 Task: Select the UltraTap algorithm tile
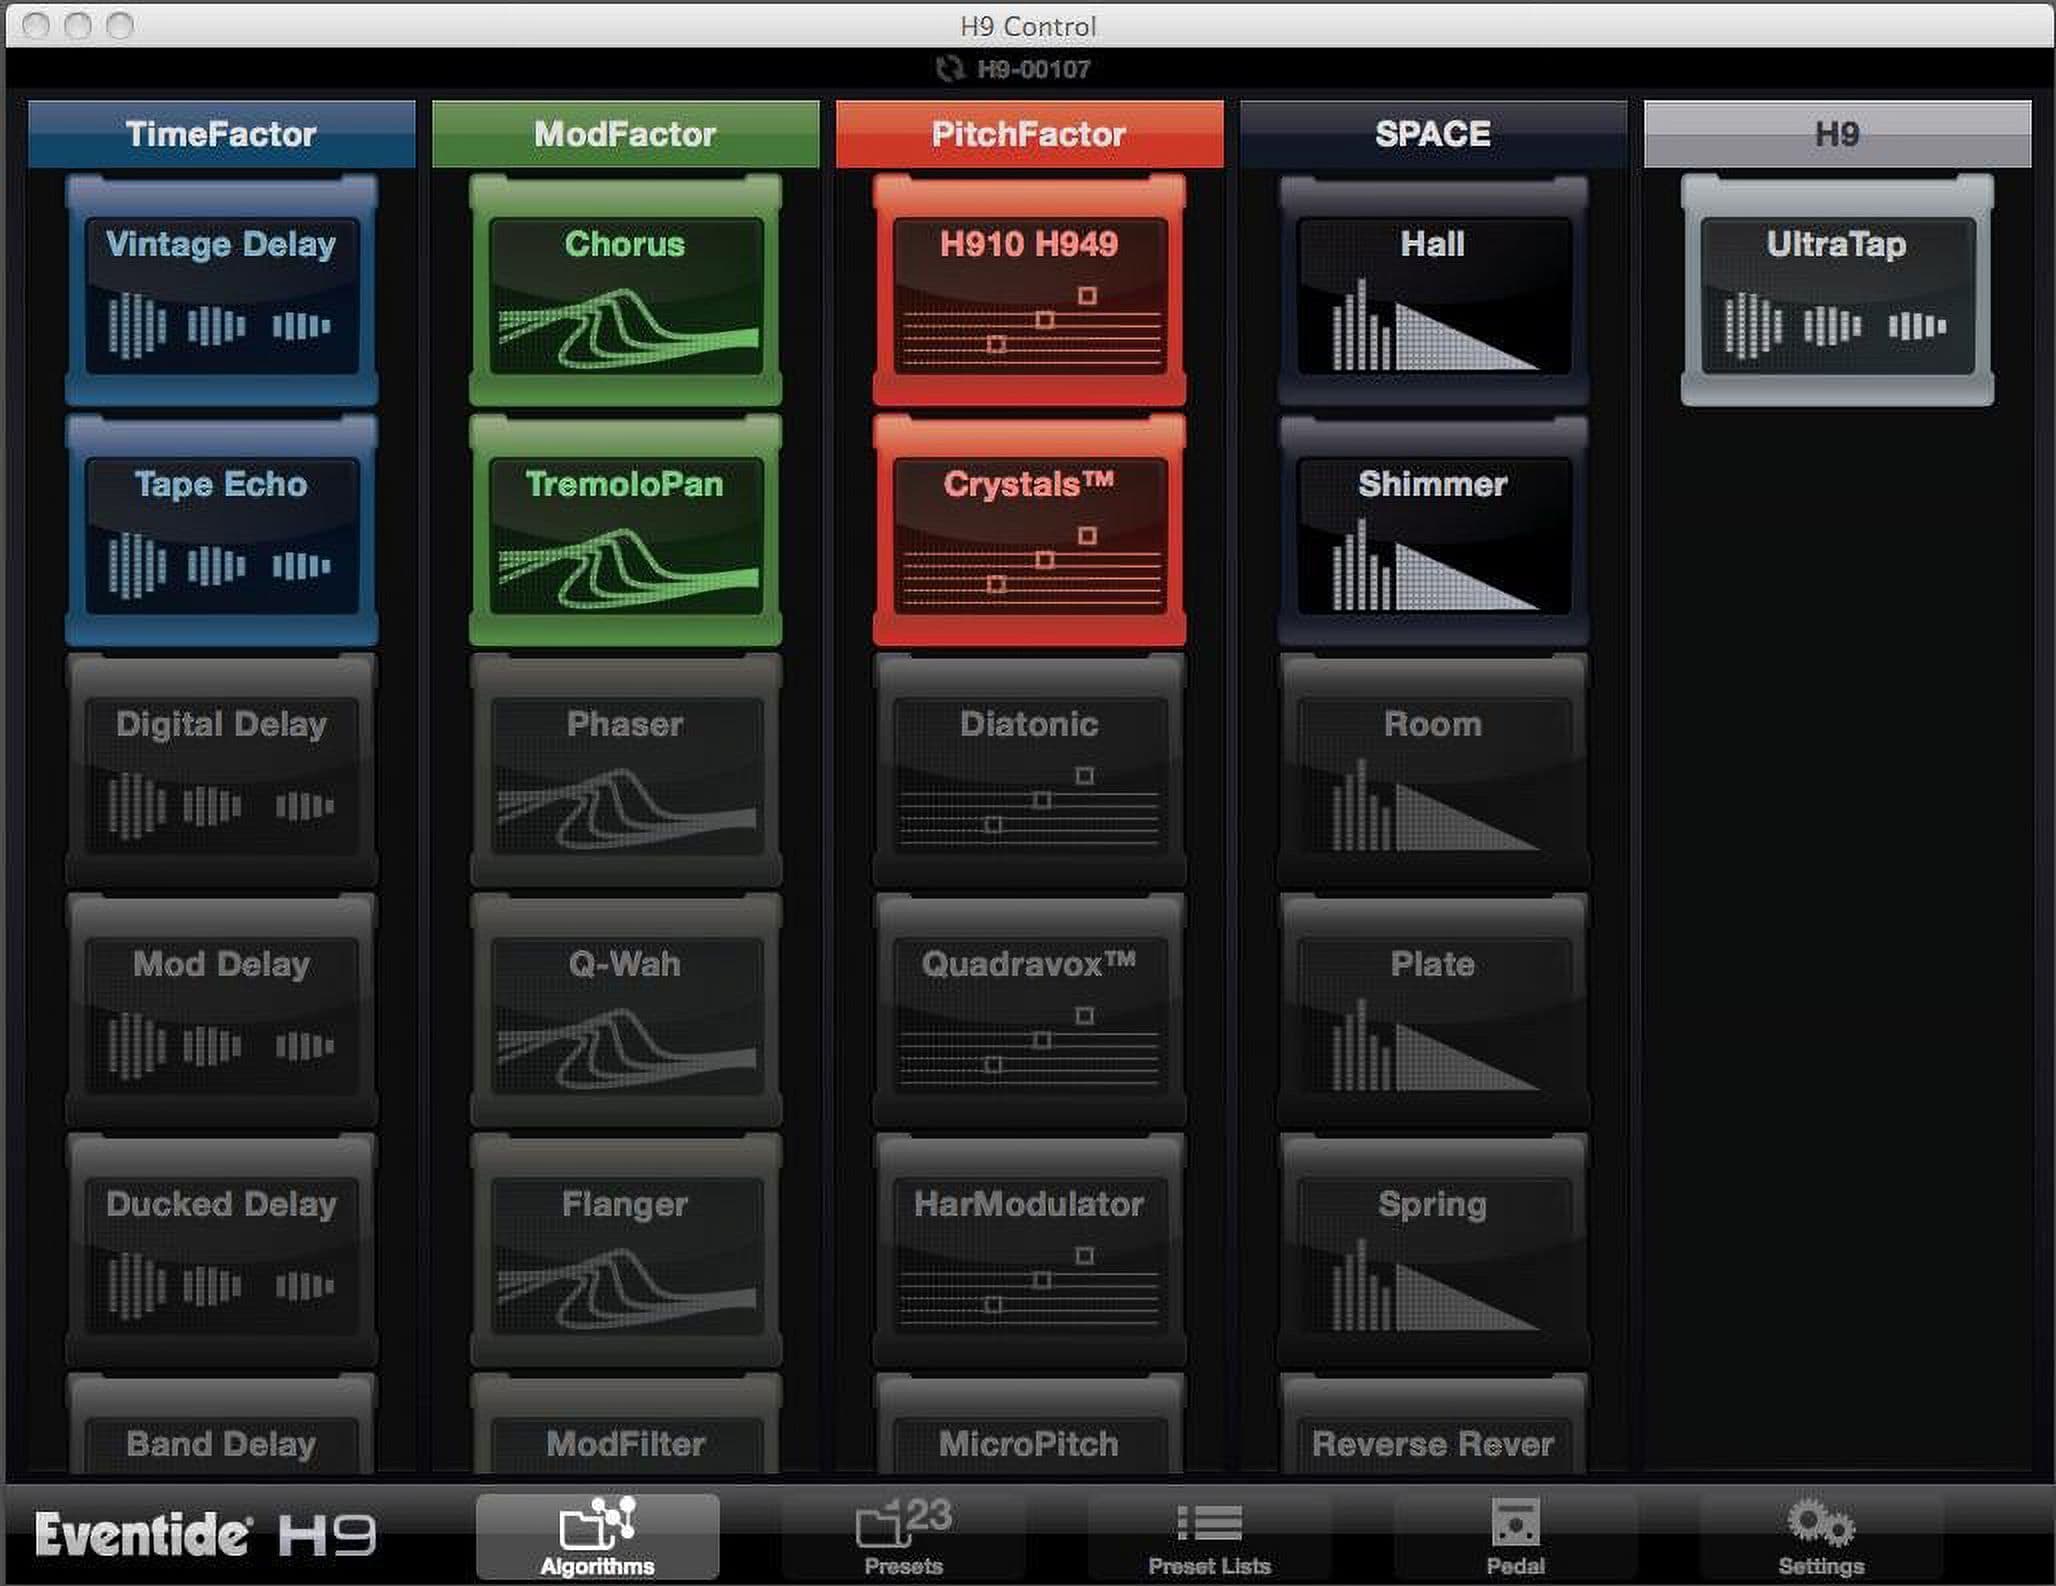1837,290
